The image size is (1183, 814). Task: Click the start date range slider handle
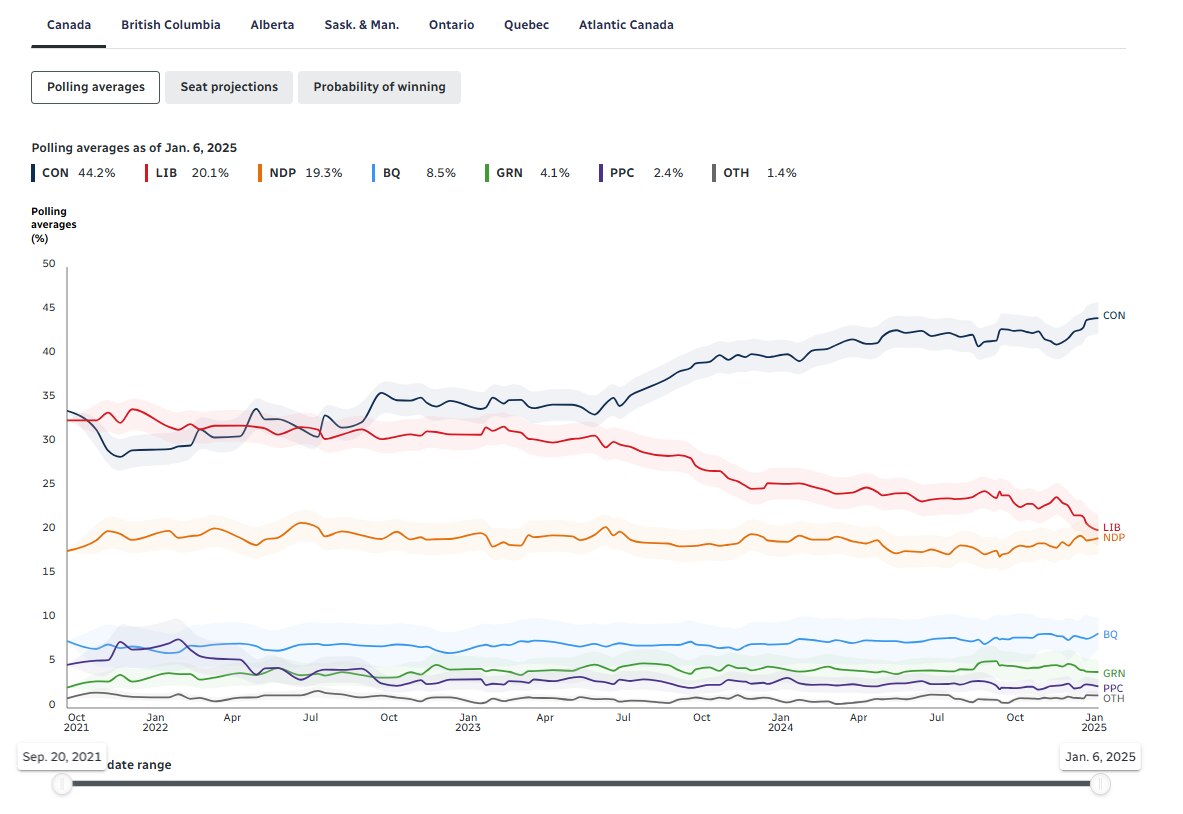pos(62,784)
